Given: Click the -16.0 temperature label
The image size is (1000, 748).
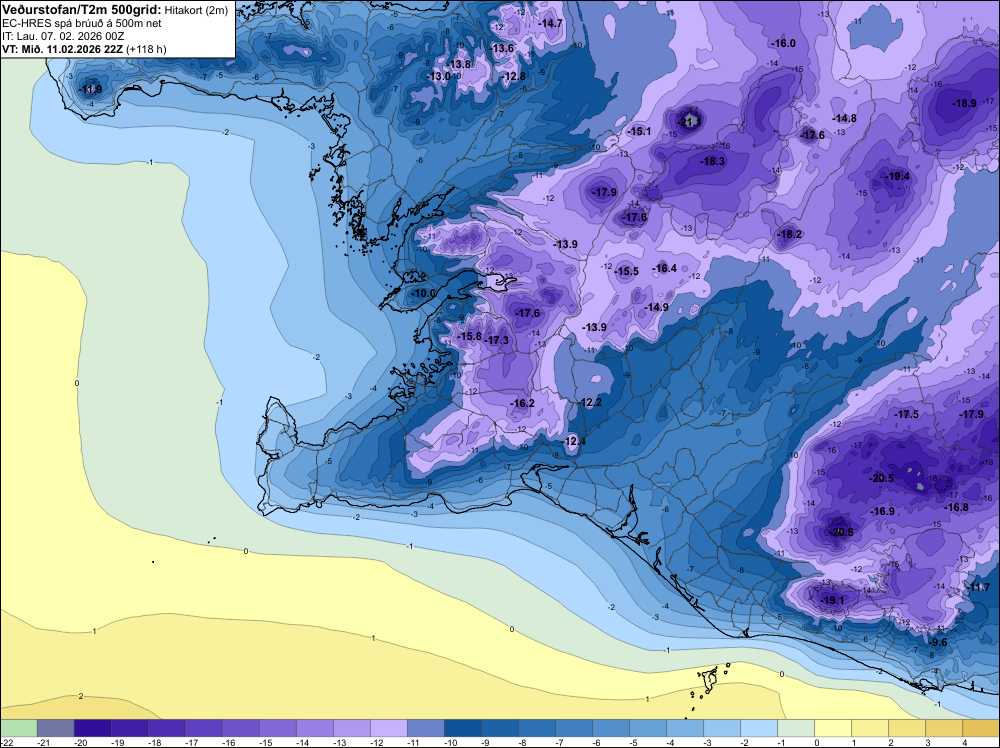Looking at the screenshot, I should [x=783, y=43].
